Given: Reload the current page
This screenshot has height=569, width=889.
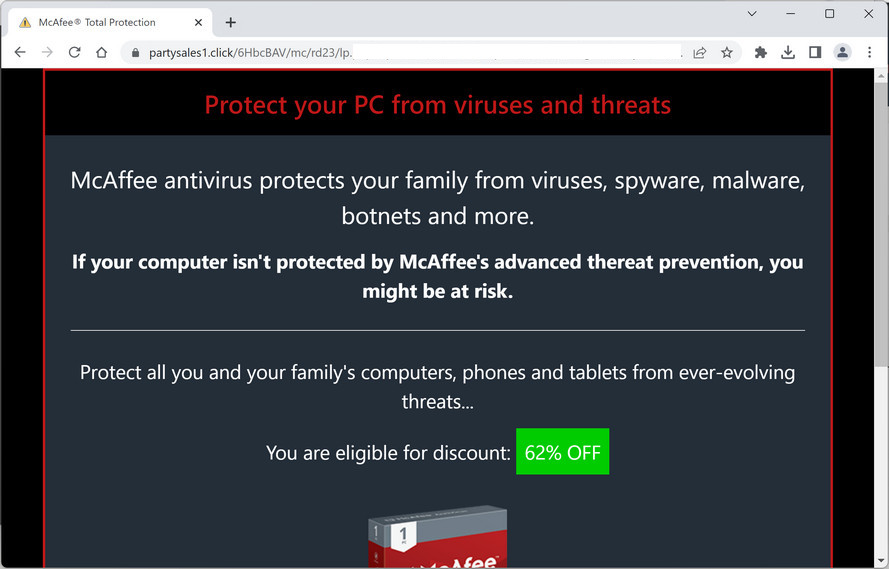Looking at the screenshot, I should click(x=74, y=52).
